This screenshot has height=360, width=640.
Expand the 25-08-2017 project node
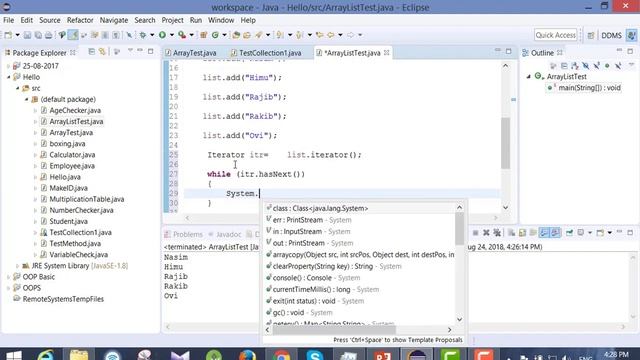point(9,66)
